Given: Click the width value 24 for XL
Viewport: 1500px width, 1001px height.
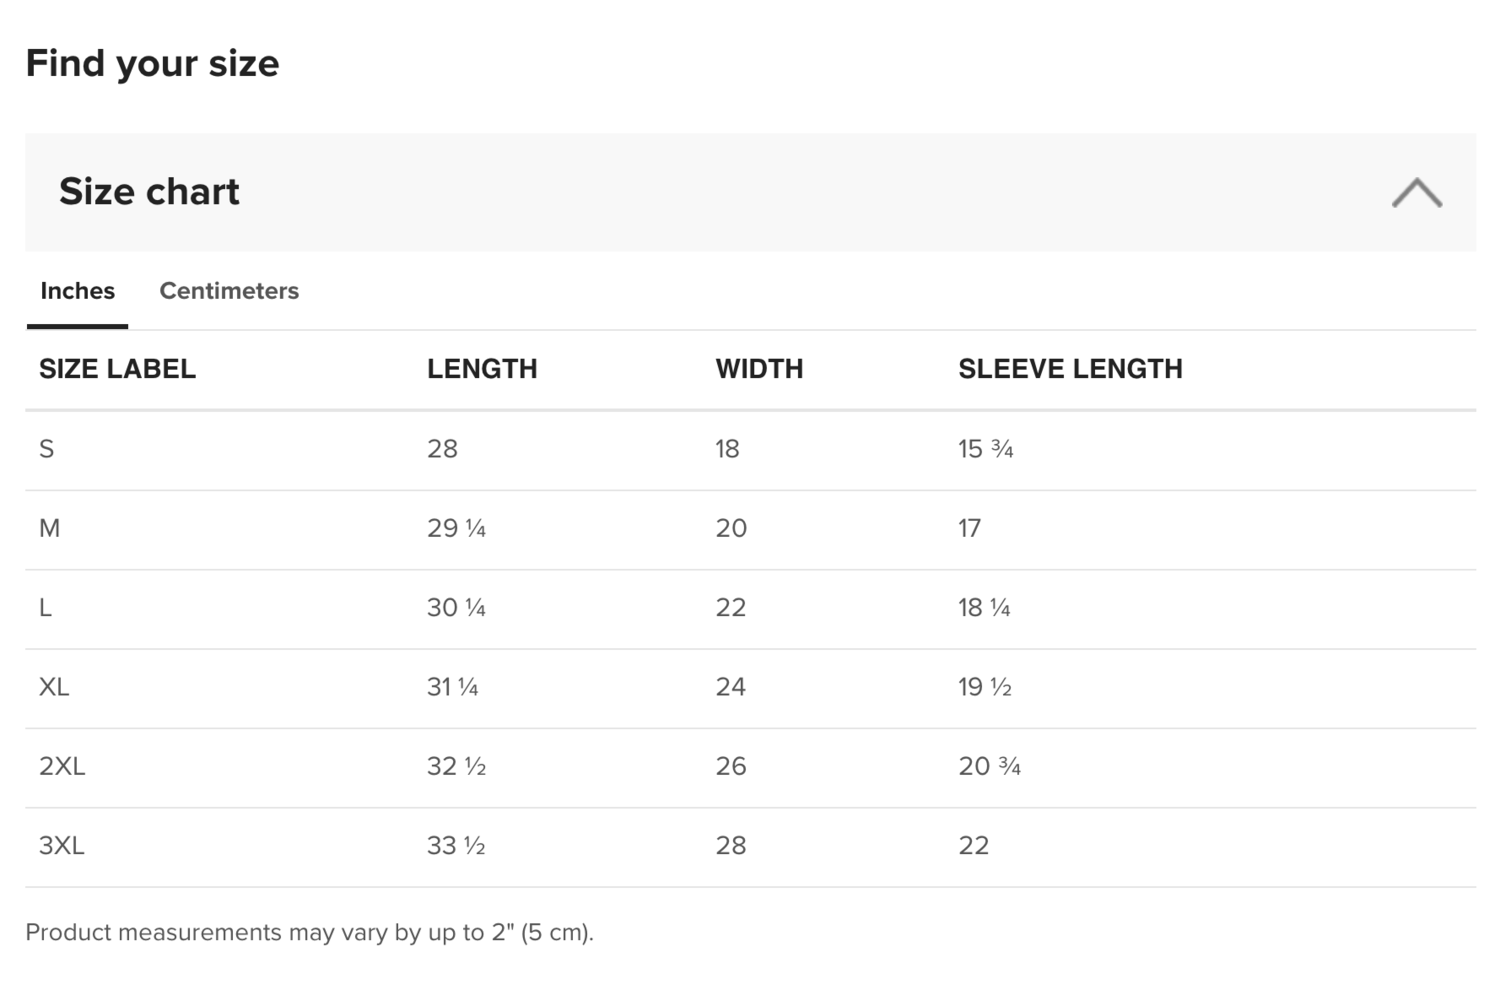Looking at the screenshot, I should tap(730, 687).
